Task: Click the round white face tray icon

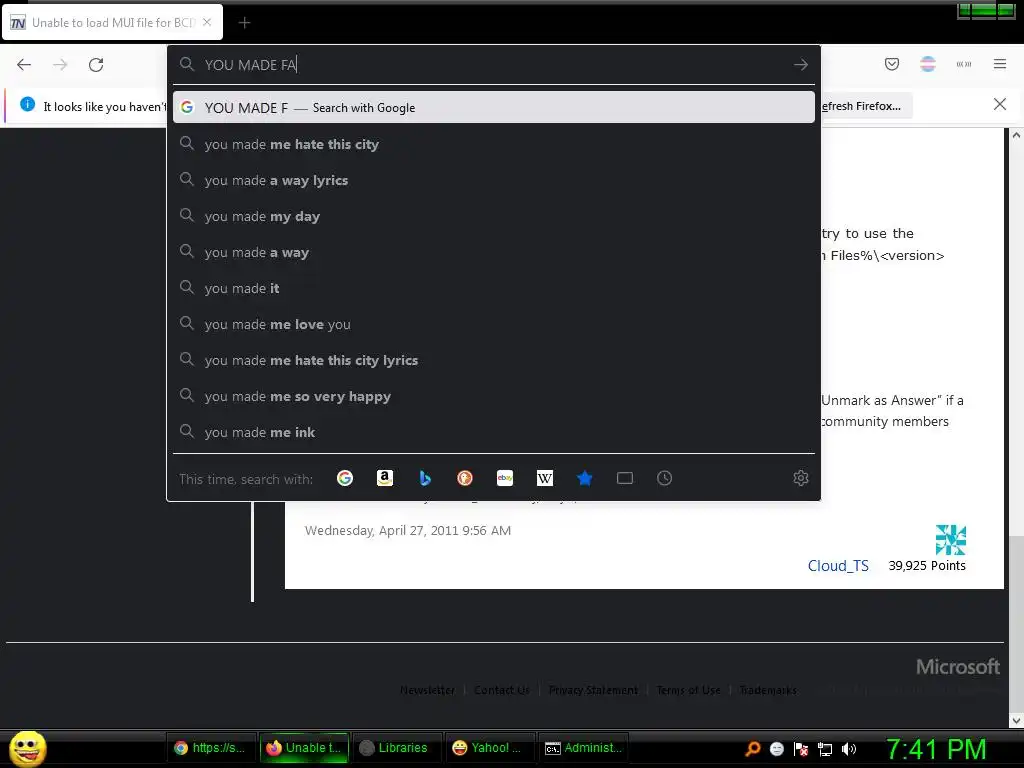Action: pos(776,749)
